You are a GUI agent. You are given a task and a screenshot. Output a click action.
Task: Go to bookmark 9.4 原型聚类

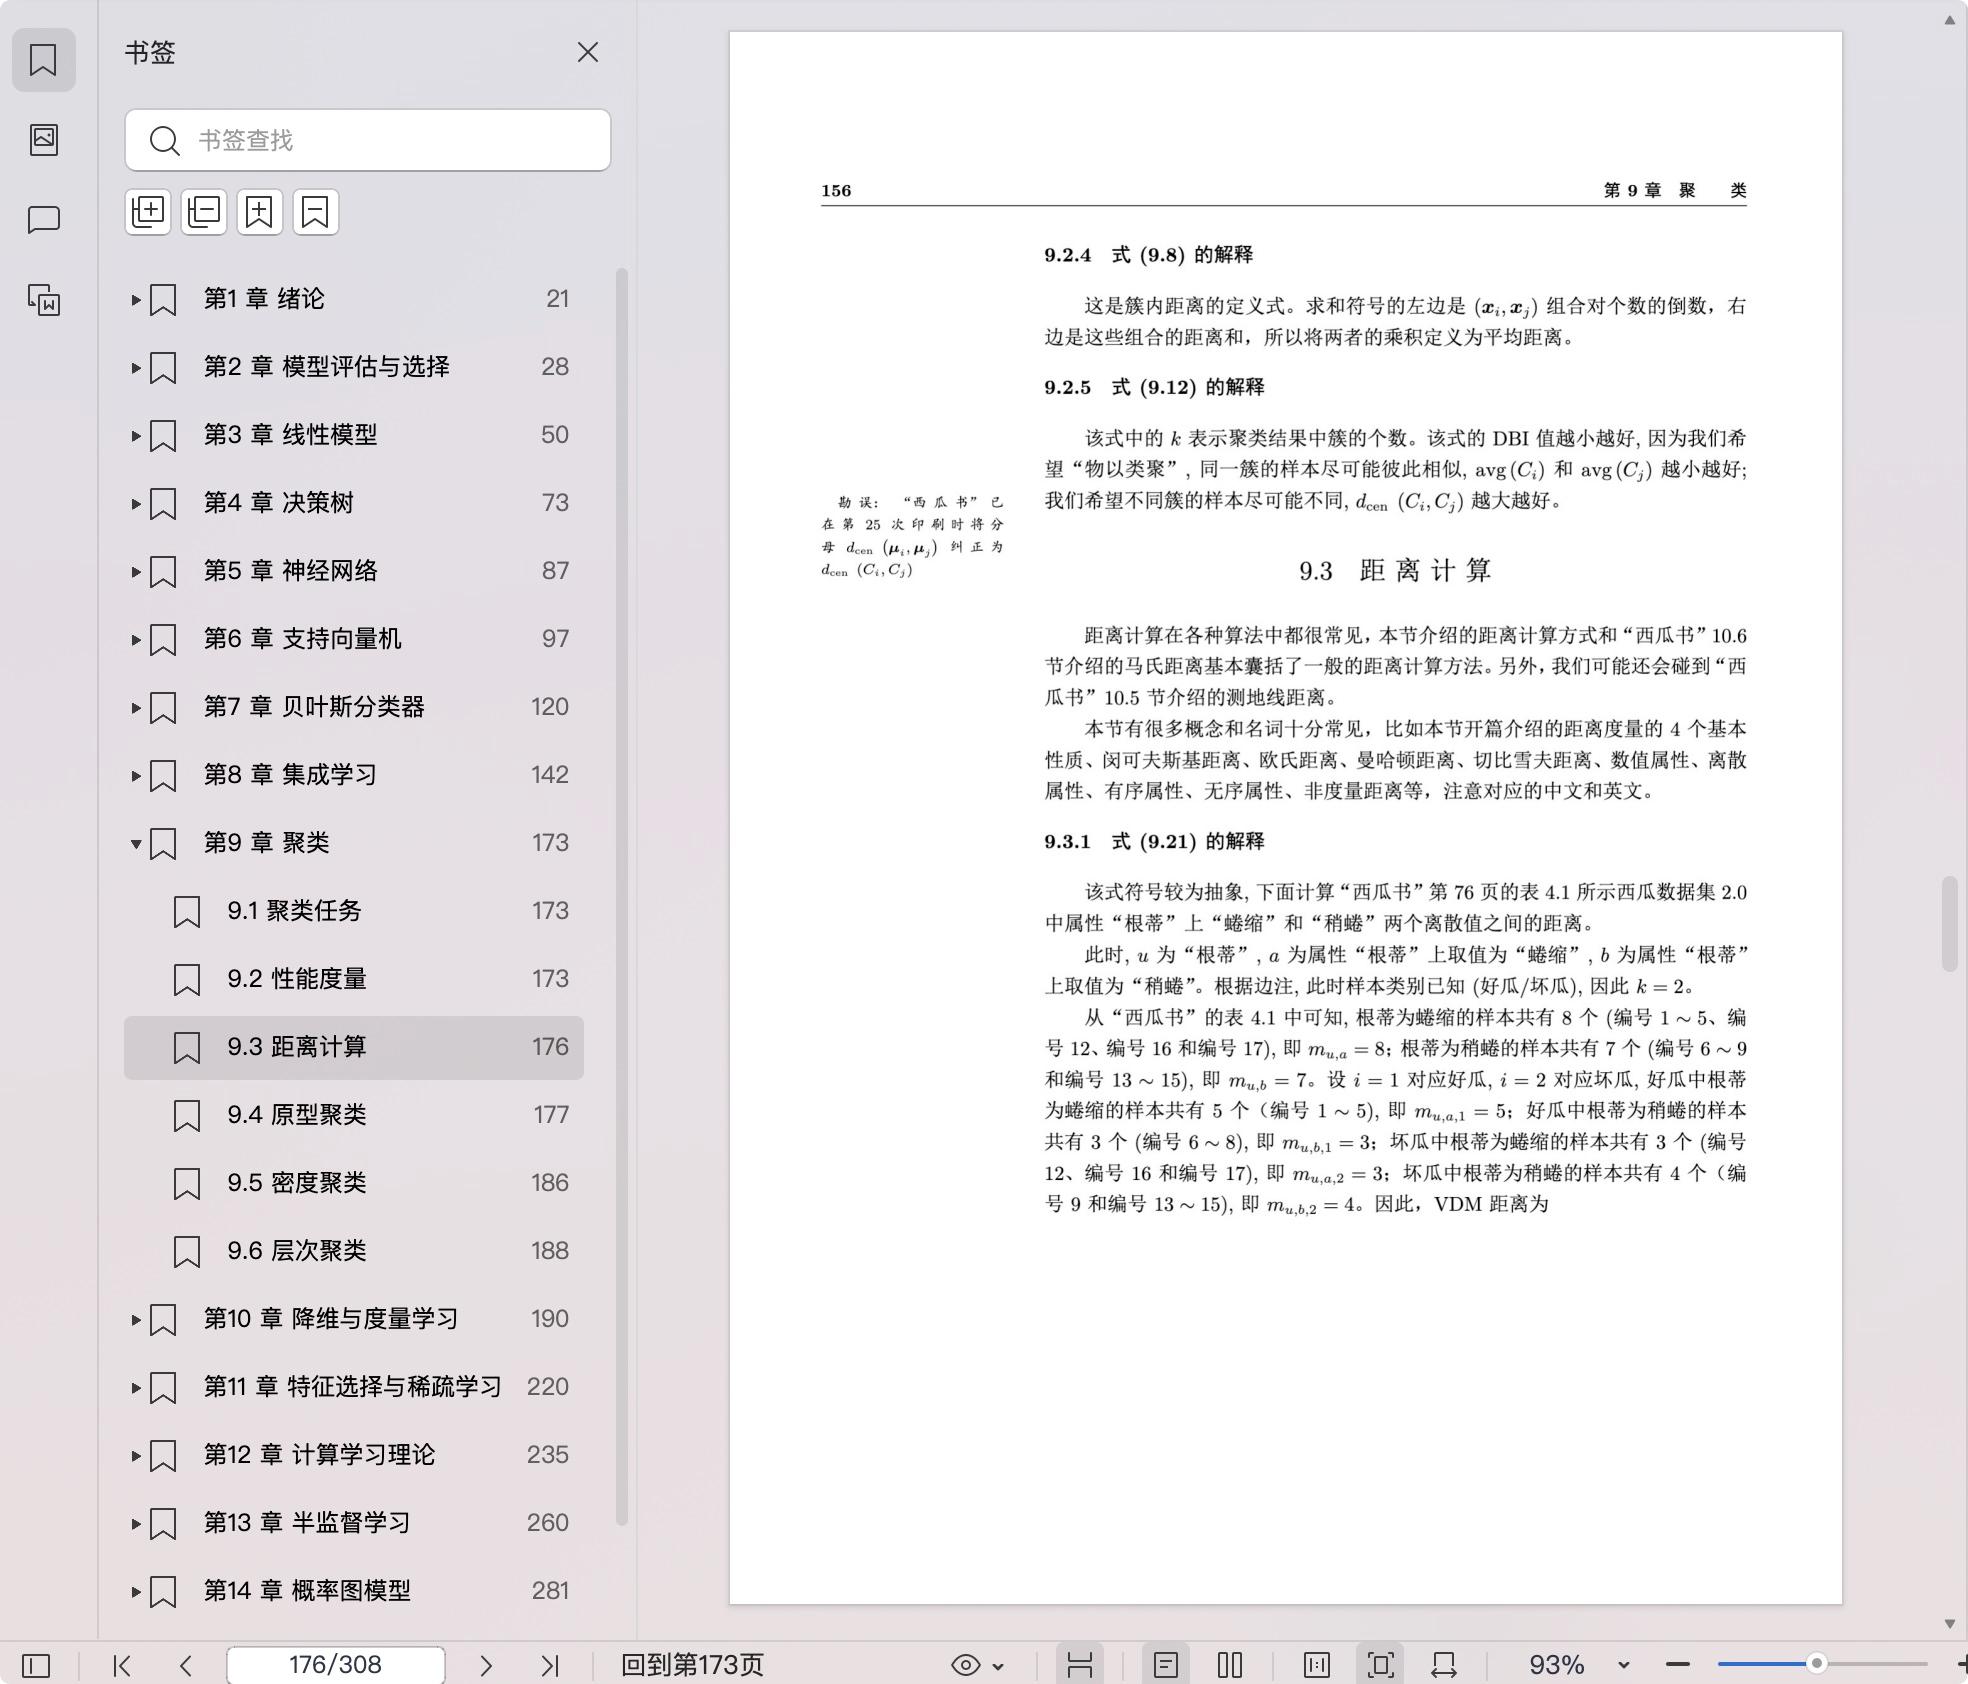point(354,1115)
